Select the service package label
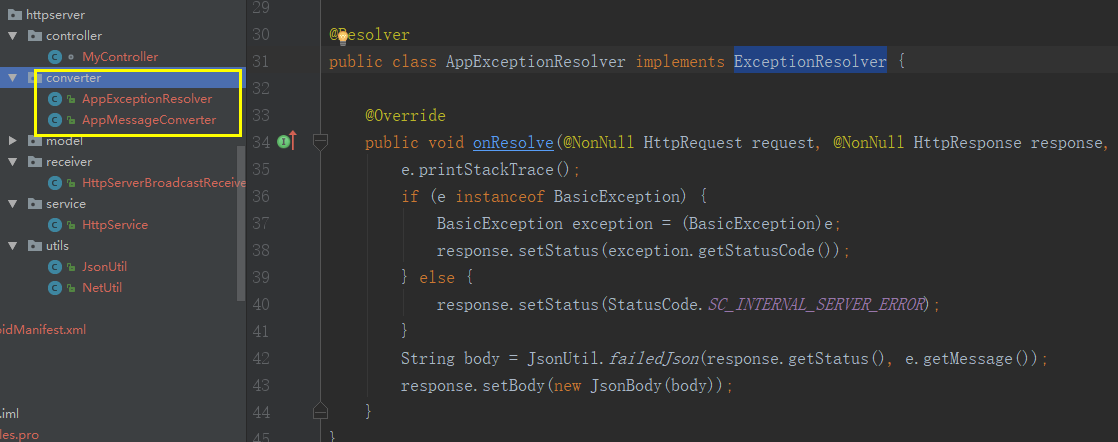Image resolution: width=1118 pixels, height=442 pixels. click(66, 204)
